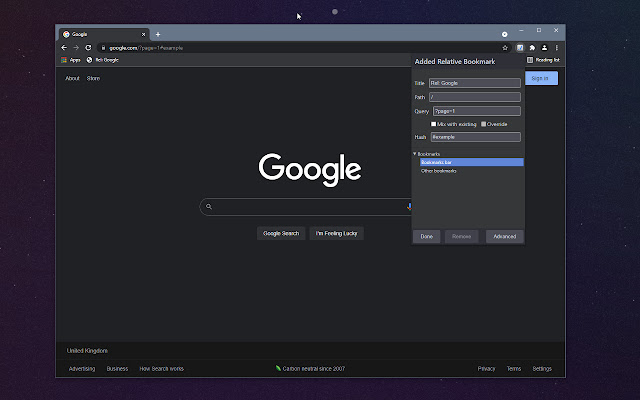The image size is (640, 400).
Task: Click the Google logo
Action: coord(310,169)
